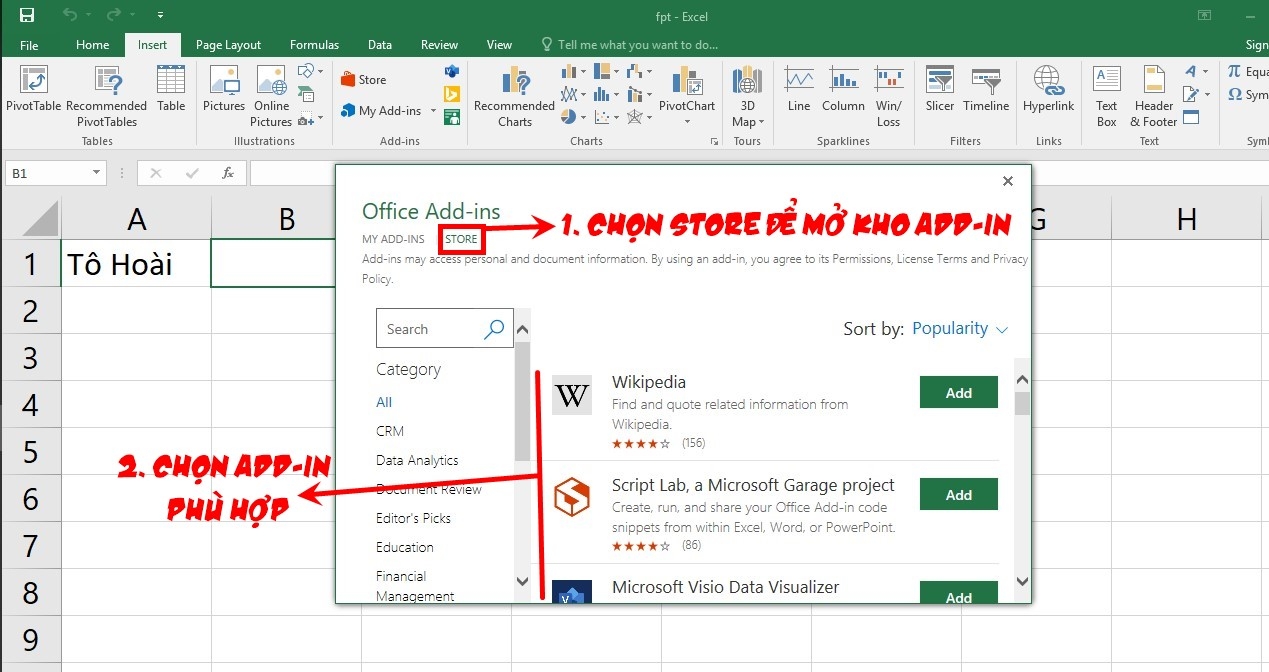The height and width of the screenshot is (672, 1269).
Task: Switch to the Data tab
Action: [x=379, y=45]
